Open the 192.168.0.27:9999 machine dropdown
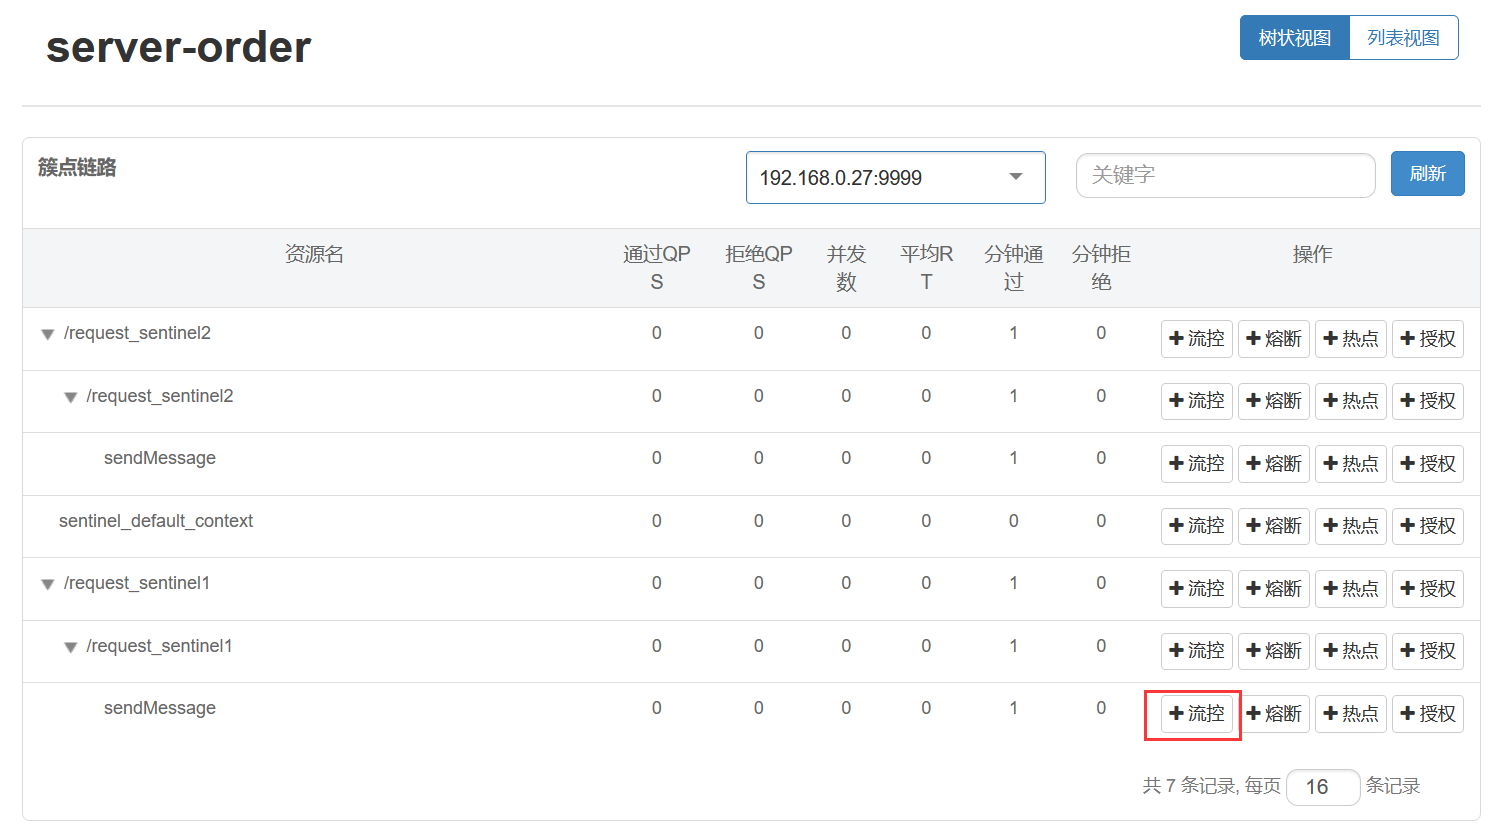The height and width of the screenshot is (839, 1499). [895, 178]
